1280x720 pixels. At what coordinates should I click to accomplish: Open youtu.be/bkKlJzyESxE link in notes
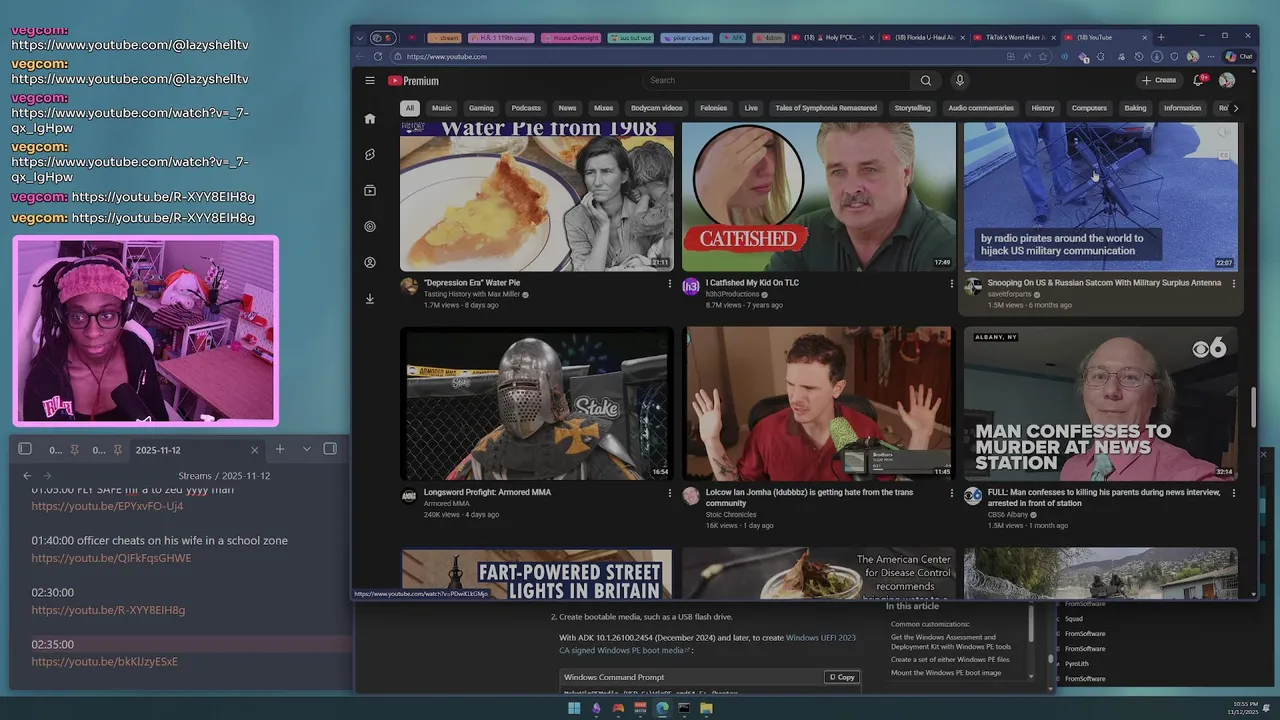click(x=104, y=662)
